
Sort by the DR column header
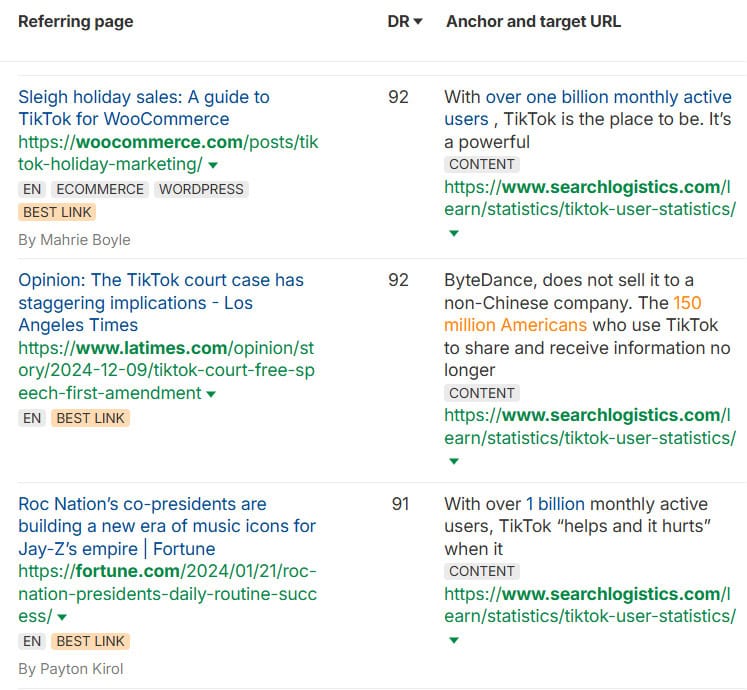point(405,21)
